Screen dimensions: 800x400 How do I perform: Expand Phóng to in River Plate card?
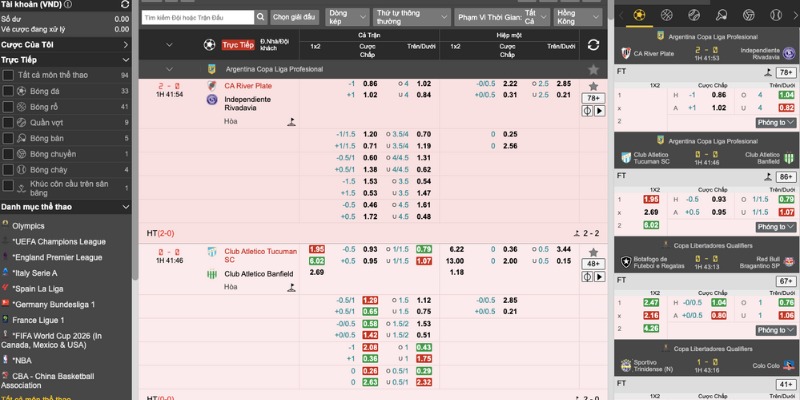tap(776, 123)
